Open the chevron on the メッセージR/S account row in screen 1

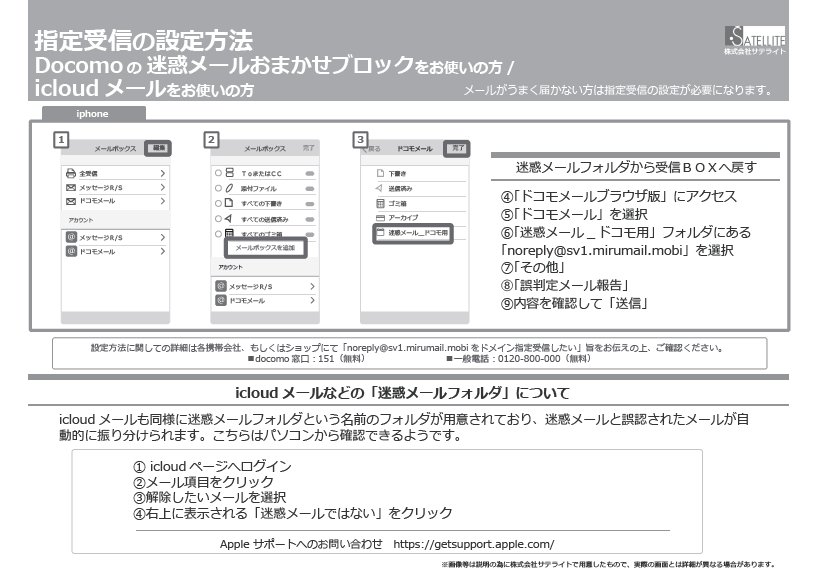click(x=162, y=237)
